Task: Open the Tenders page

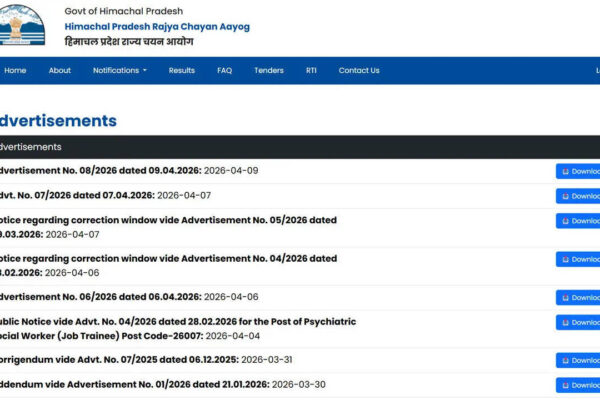Action: (x=269, y=70)
